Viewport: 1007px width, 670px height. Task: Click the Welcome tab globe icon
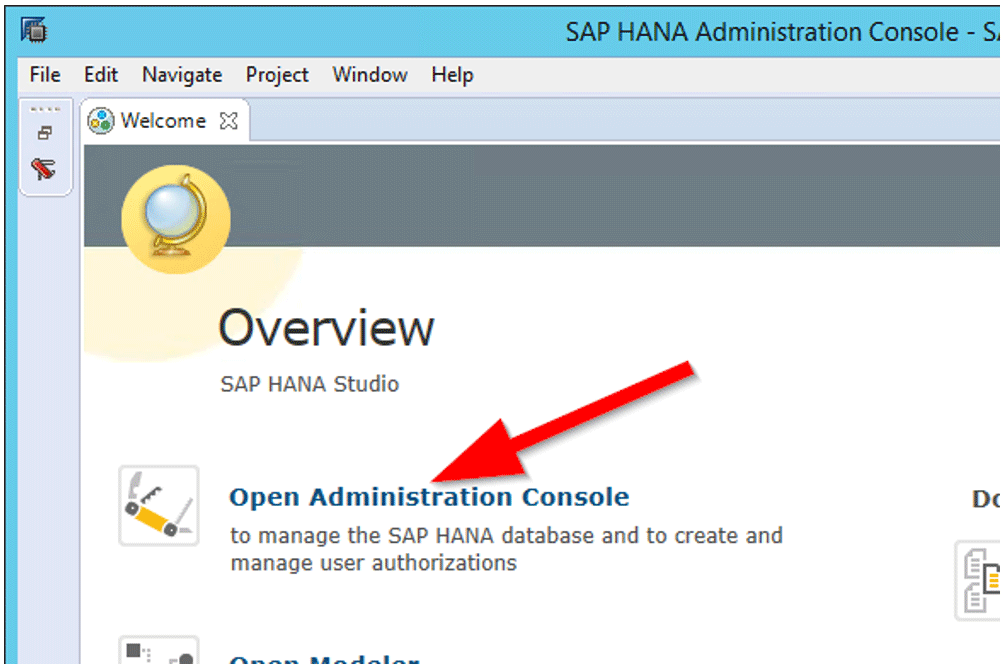pos(101,121)
